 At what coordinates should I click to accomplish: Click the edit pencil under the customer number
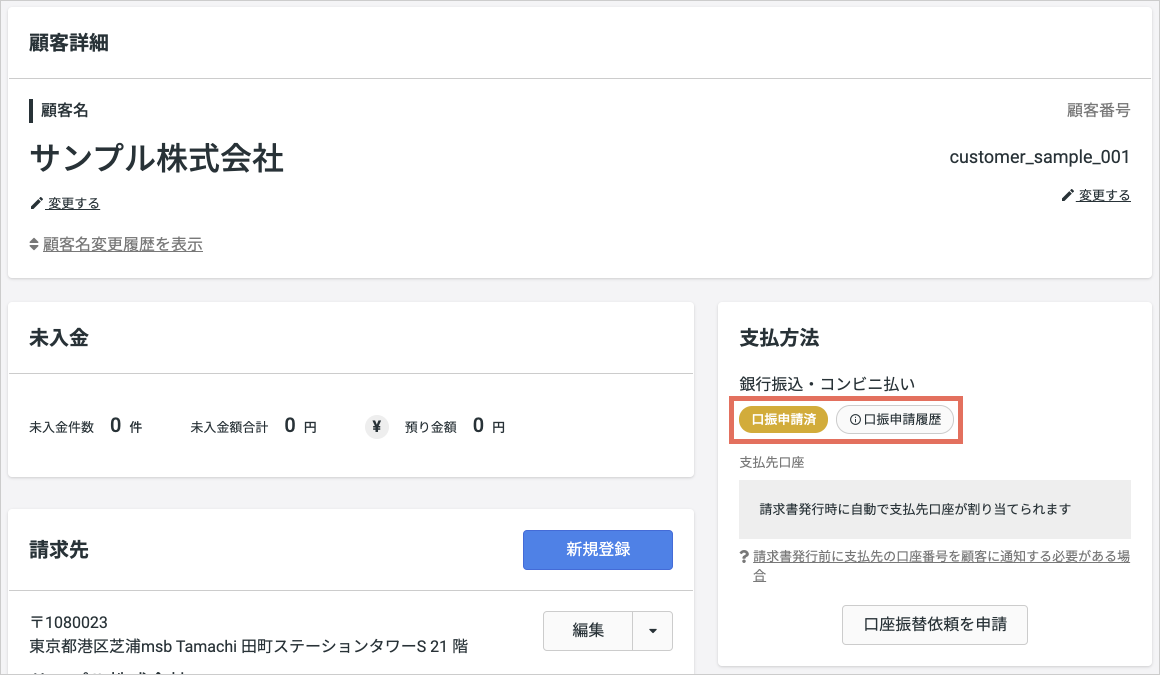1067,196
